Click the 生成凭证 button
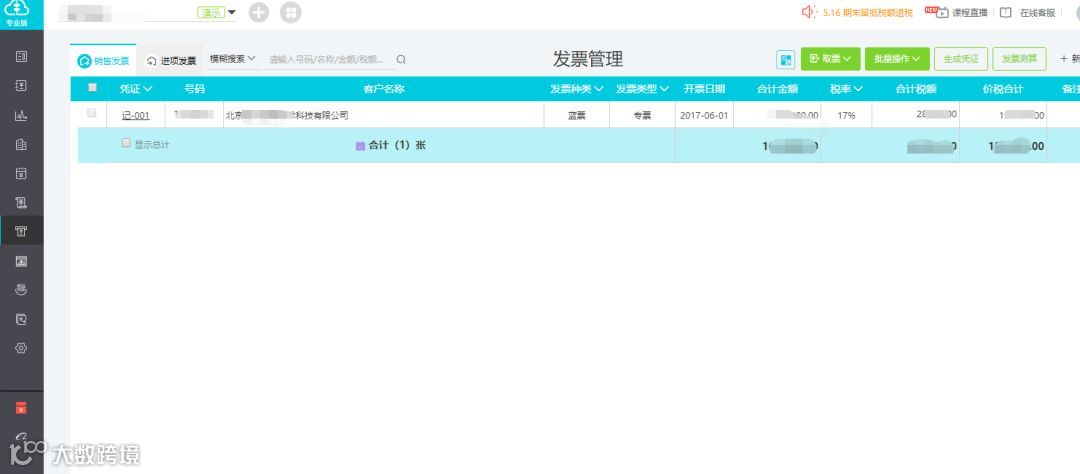 [x=961, y=59]
